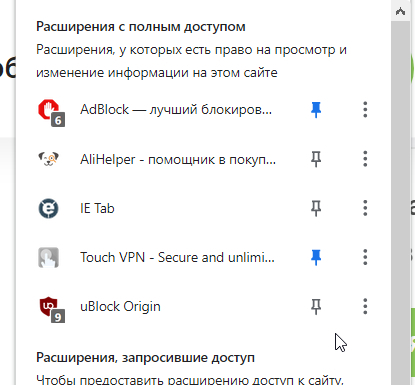Unpin AdBlock from the toolbar

coord(316,110)
